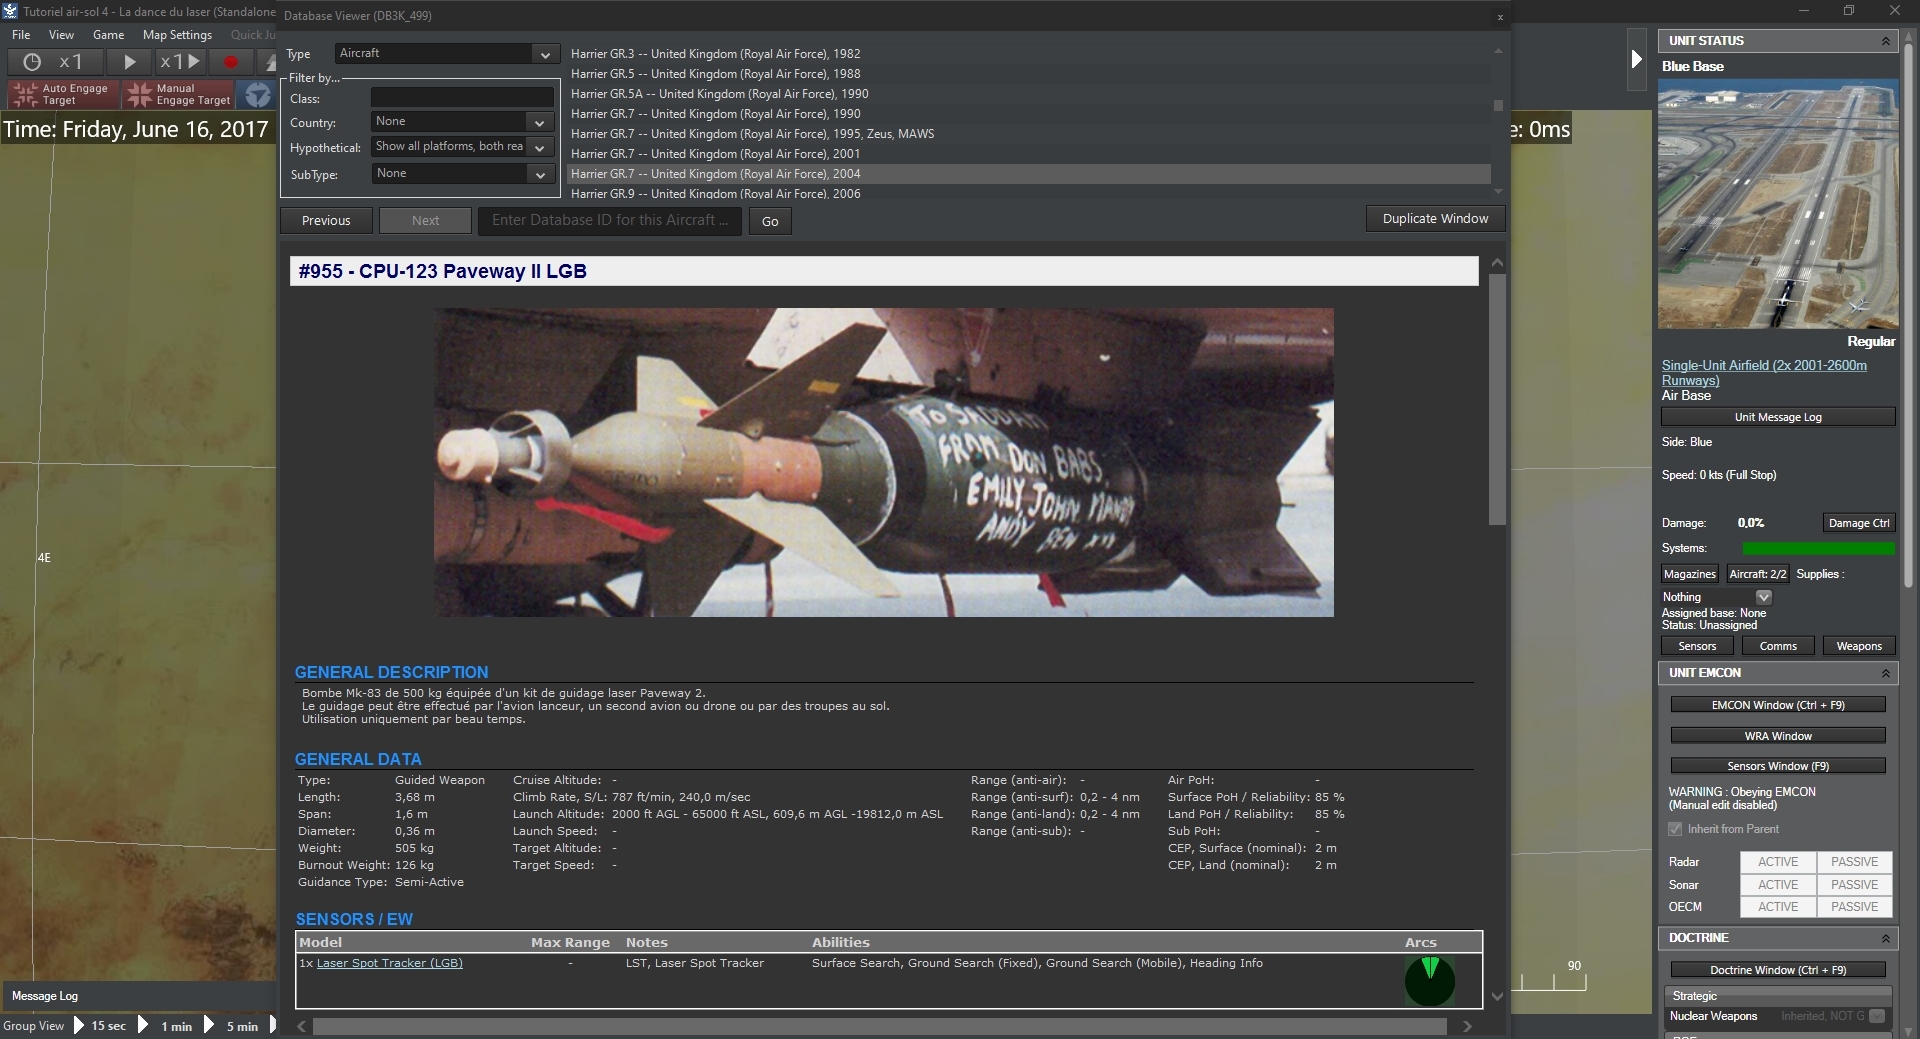Start recording with the red record icon
1920x1039 pixels.
pyautogui.click(x=231, y=62)
